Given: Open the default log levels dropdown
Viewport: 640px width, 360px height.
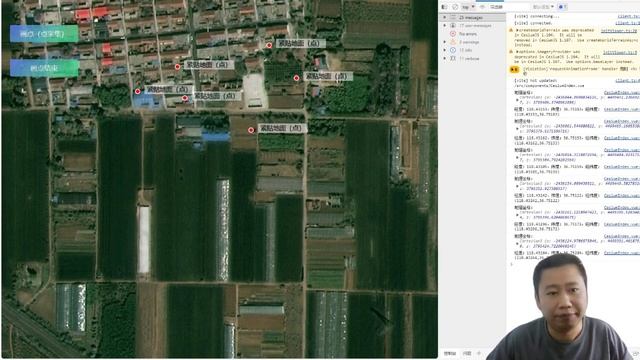Looking at the screenshot, I should [543, 7].
